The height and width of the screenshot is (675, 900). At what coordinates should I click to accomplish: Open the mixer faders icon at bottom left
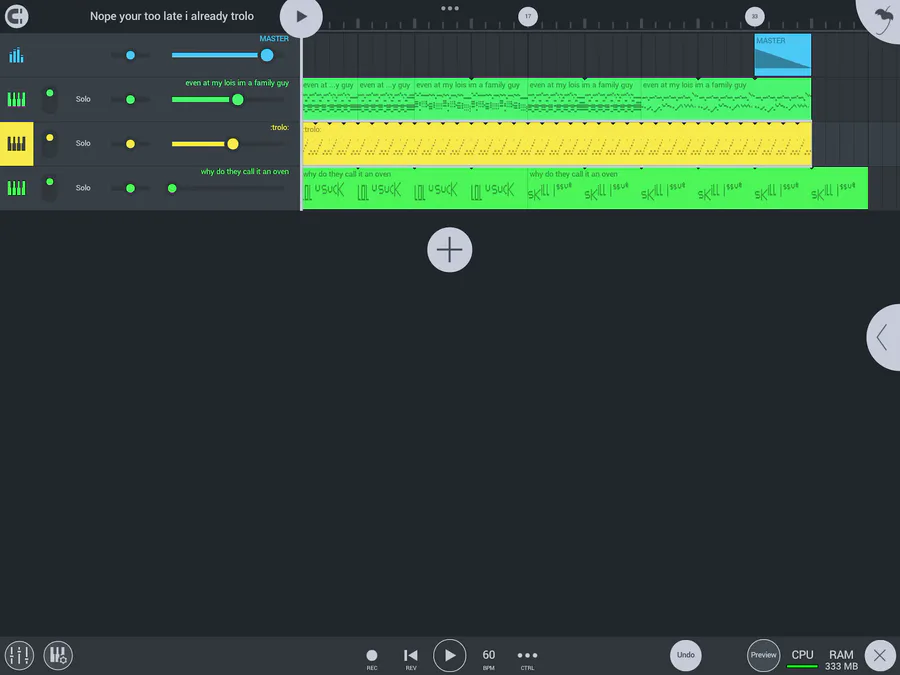pos(19,655)
